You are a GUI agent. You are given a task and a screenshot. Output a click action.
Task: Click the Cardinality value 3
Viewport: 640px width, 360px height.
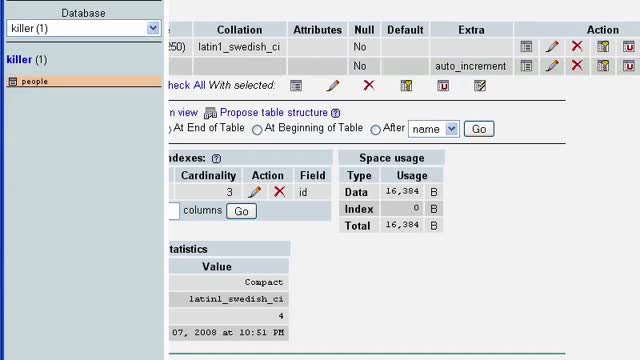[x=229, y=192]
